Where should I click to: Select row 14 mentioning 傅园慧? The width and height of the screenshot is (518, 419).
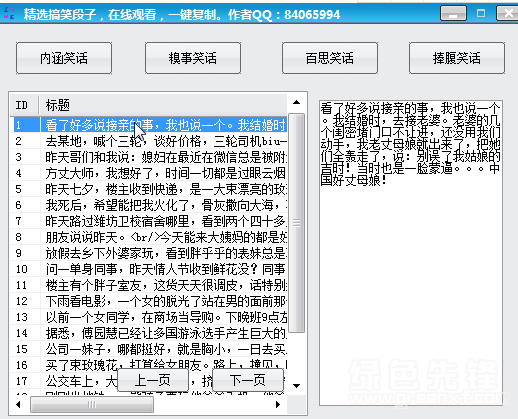tap(149, 333)
